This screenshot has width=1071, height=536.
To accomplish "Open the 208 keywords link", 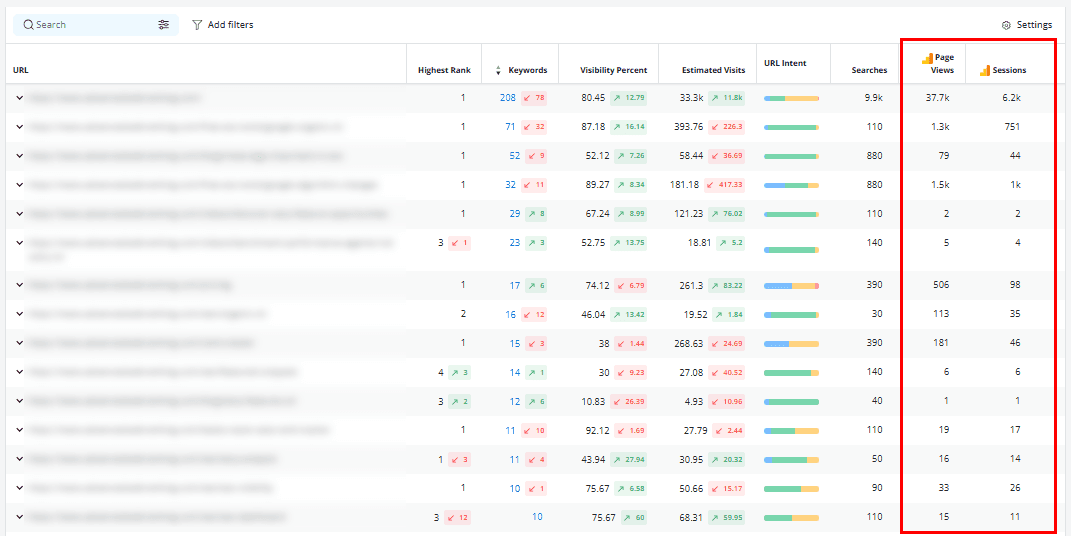I will tap(507, 98).
